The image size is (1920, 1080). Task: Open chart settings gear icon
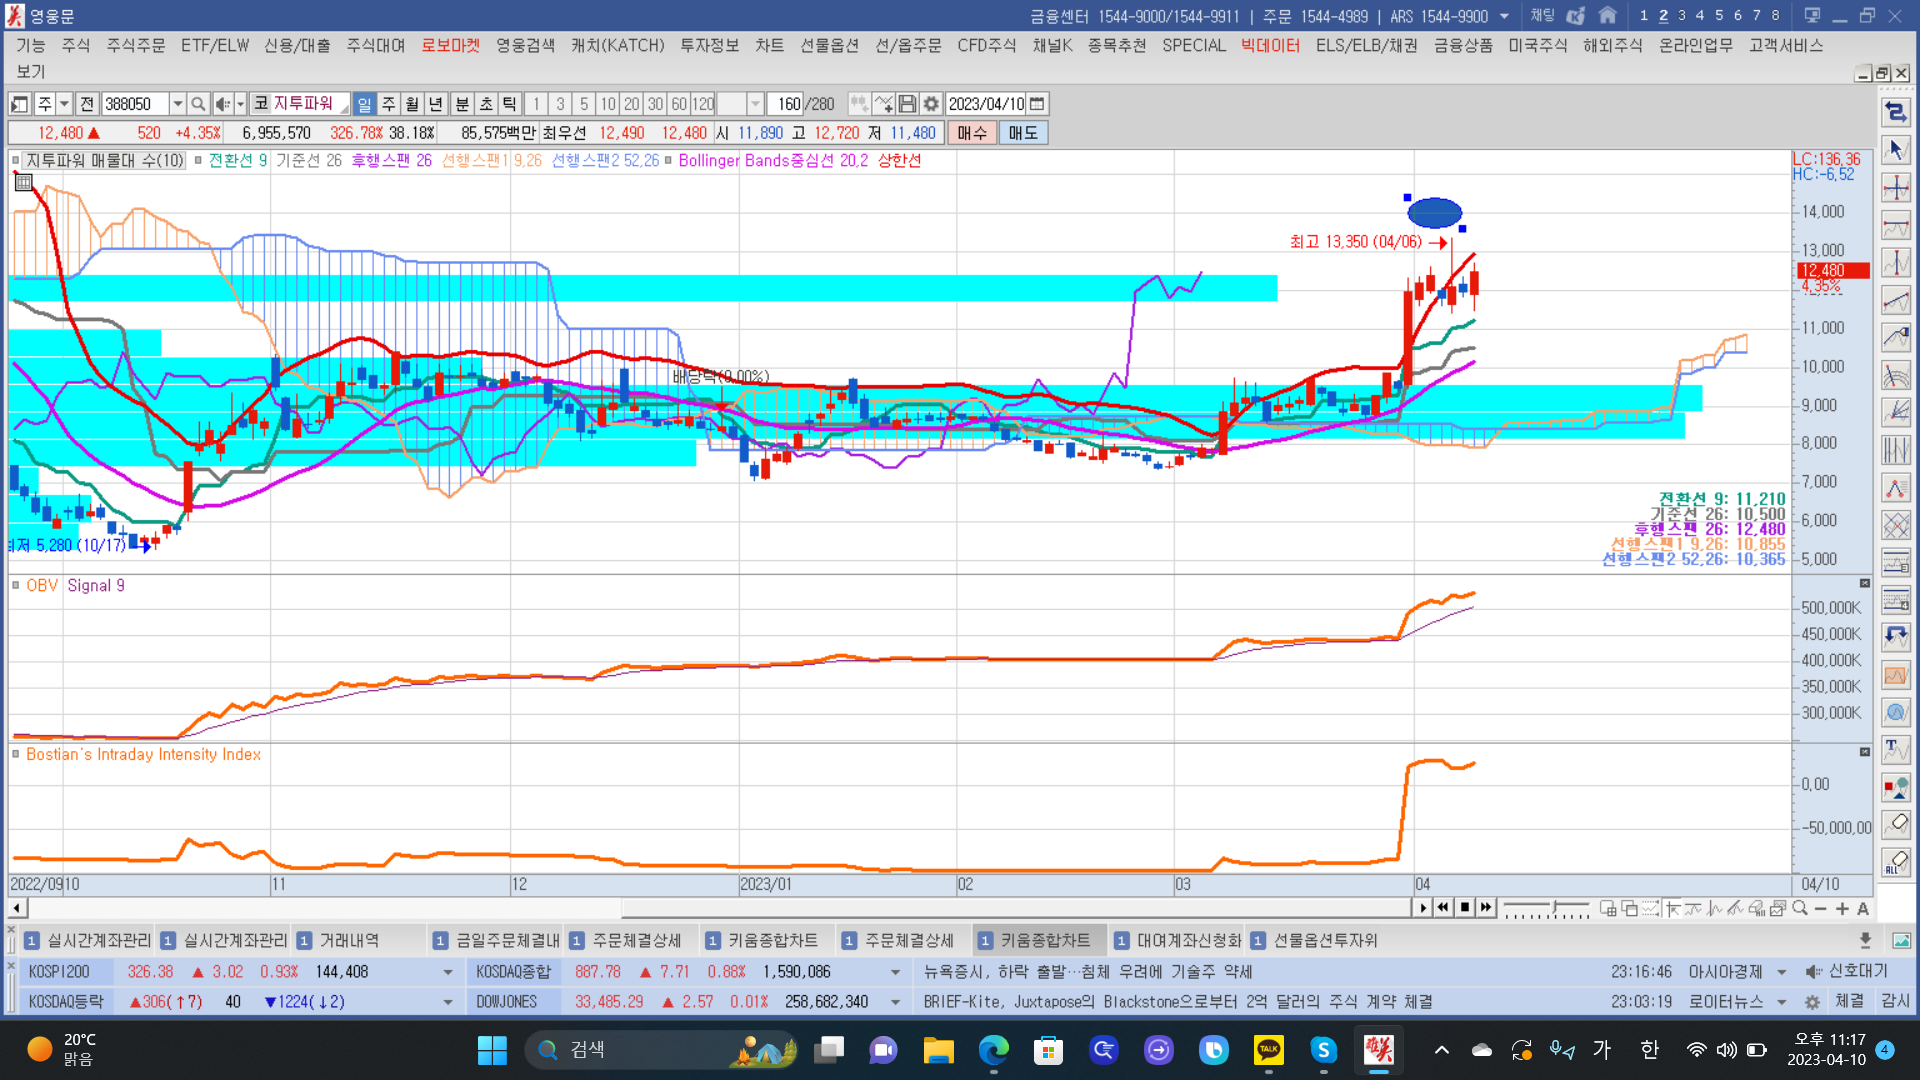(931, 104)
